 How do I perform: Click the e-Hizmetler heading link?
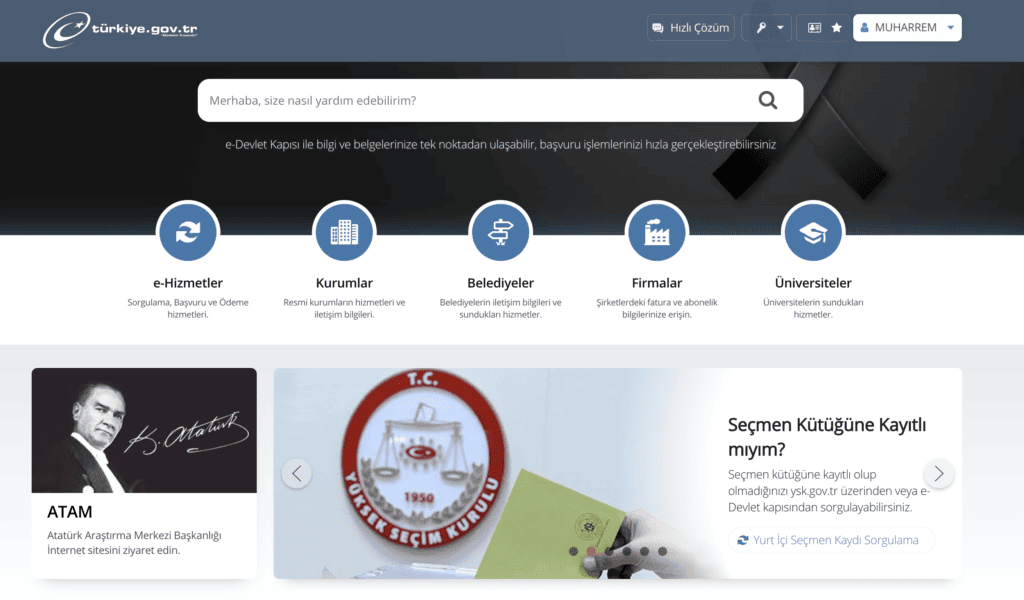click(187, 283)
